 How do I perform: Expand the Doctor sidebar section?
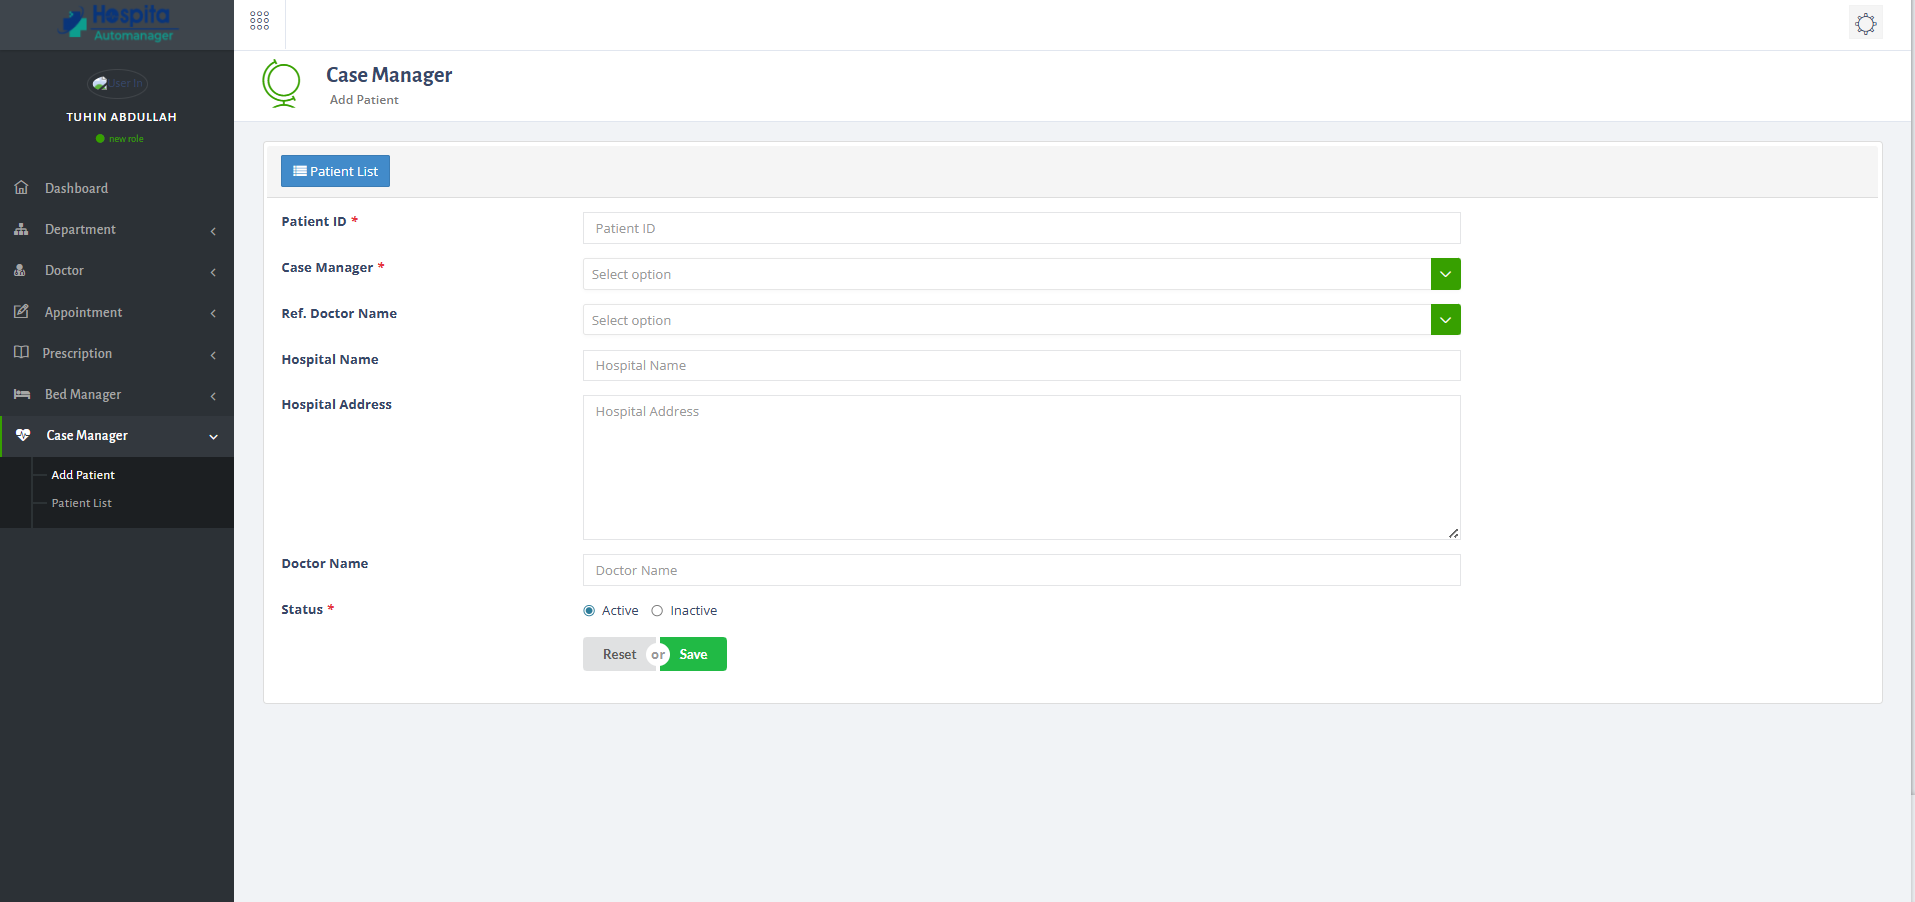212,271
